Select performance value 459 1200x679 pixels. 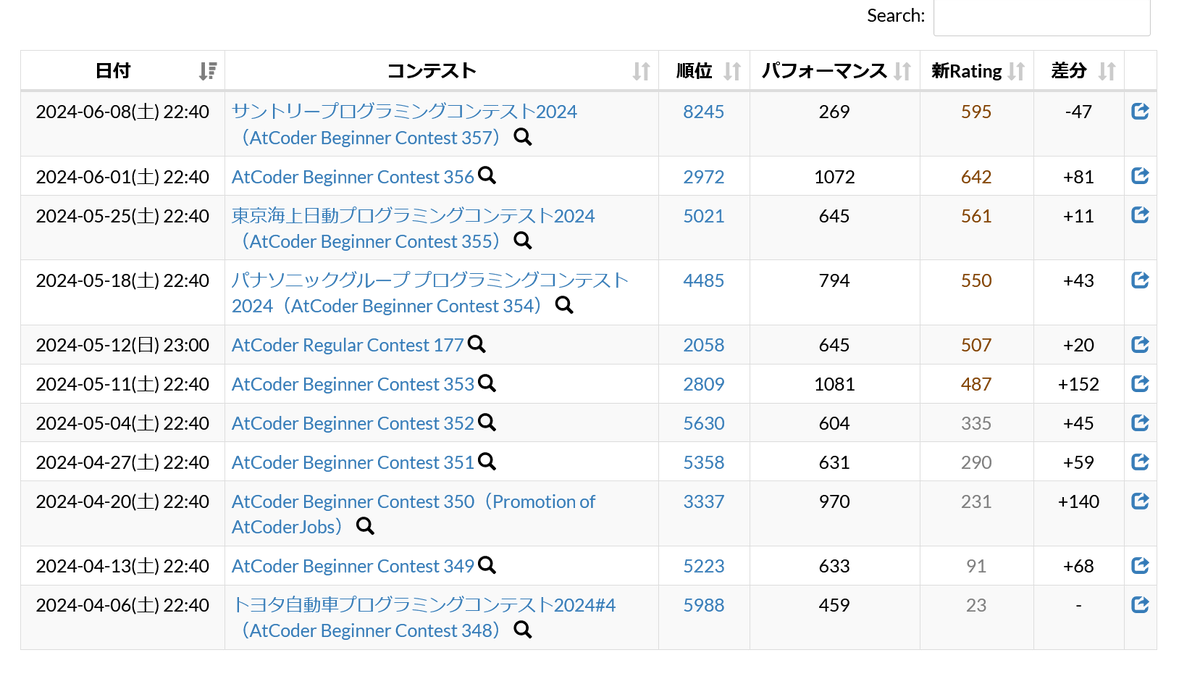pos(834,605)
